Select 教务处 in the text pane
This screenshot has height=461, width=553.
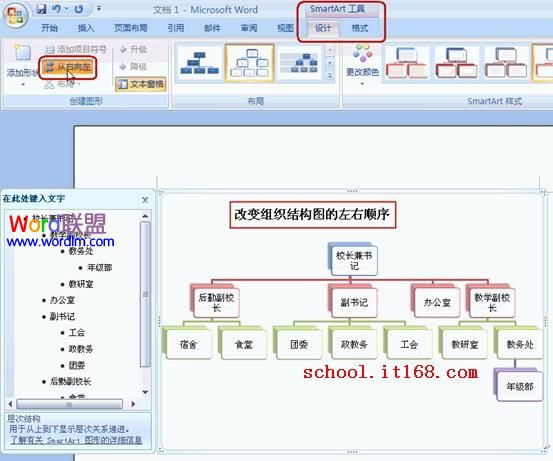coord(81,251)
